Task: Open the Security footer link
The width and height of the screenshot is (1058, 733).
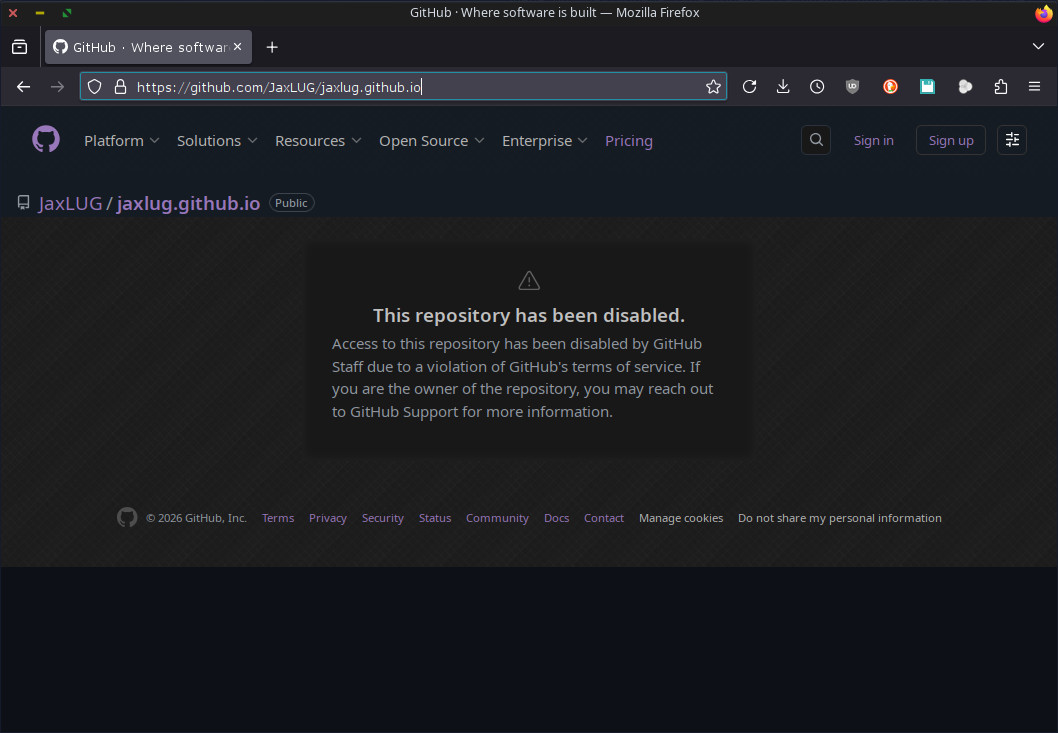Action: pos(383,518)
